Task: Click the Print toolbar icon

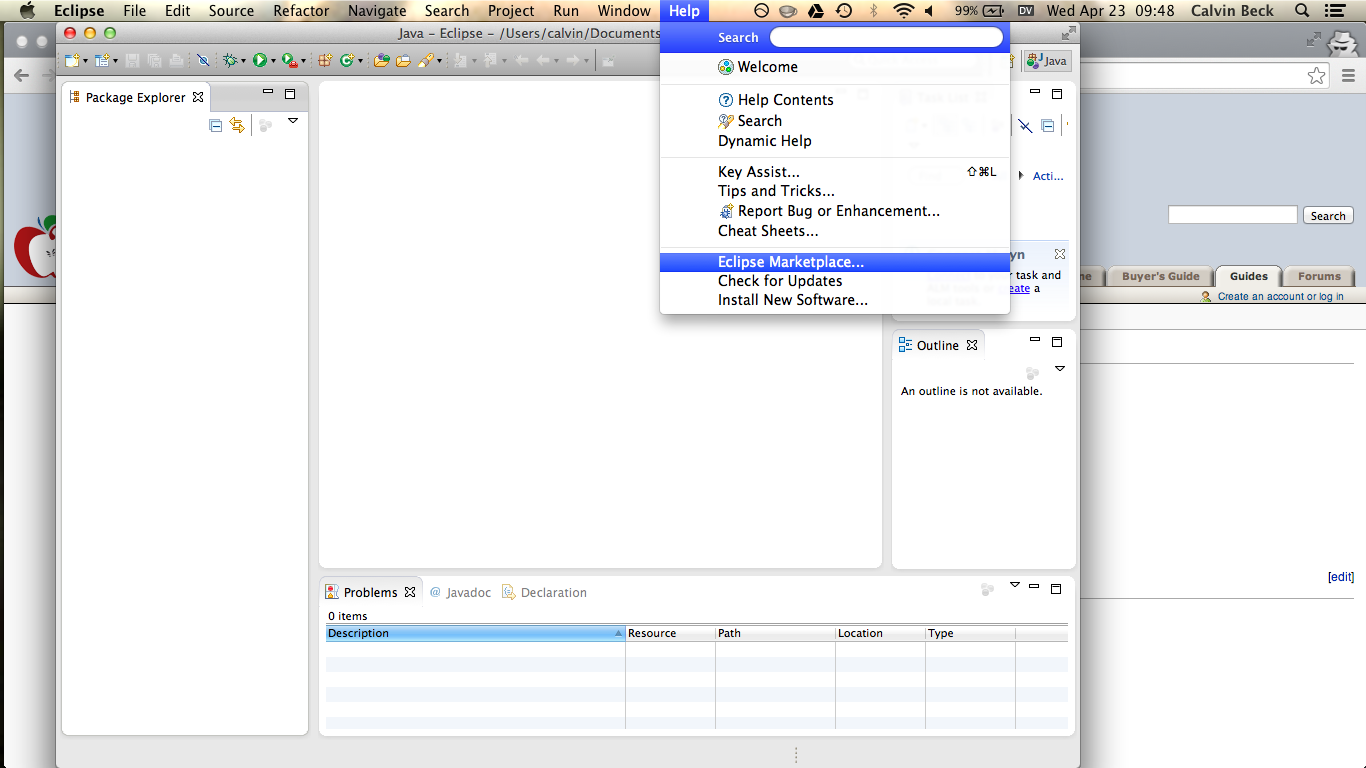Action: click(x=176, y=61)
